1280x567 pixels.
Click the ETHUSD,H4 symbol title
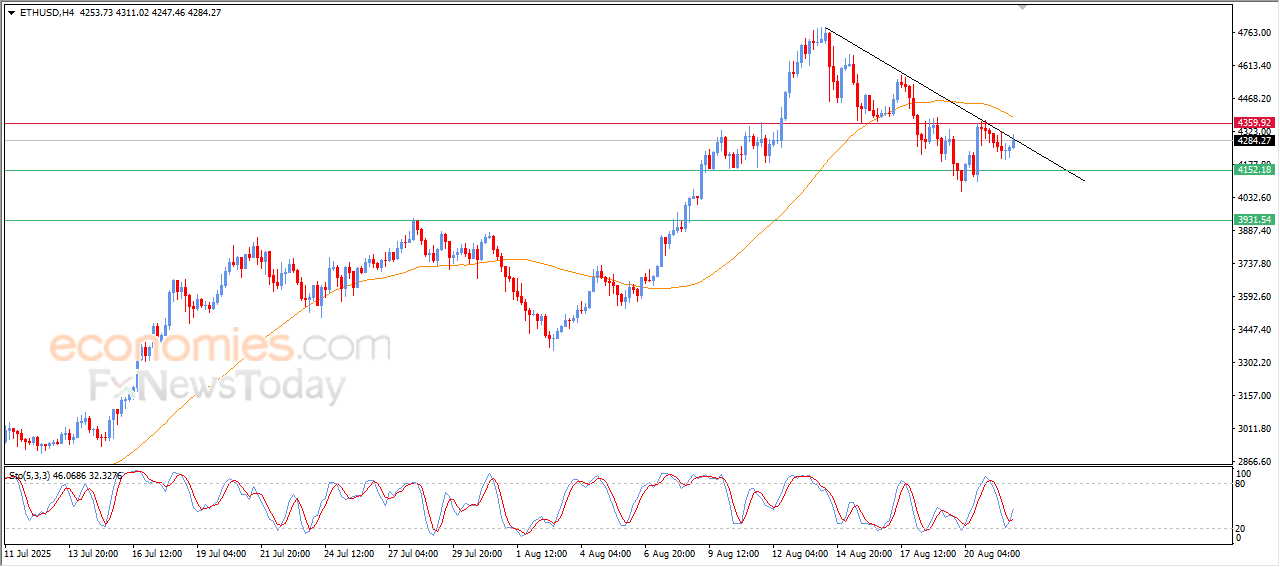click(46, 13)
